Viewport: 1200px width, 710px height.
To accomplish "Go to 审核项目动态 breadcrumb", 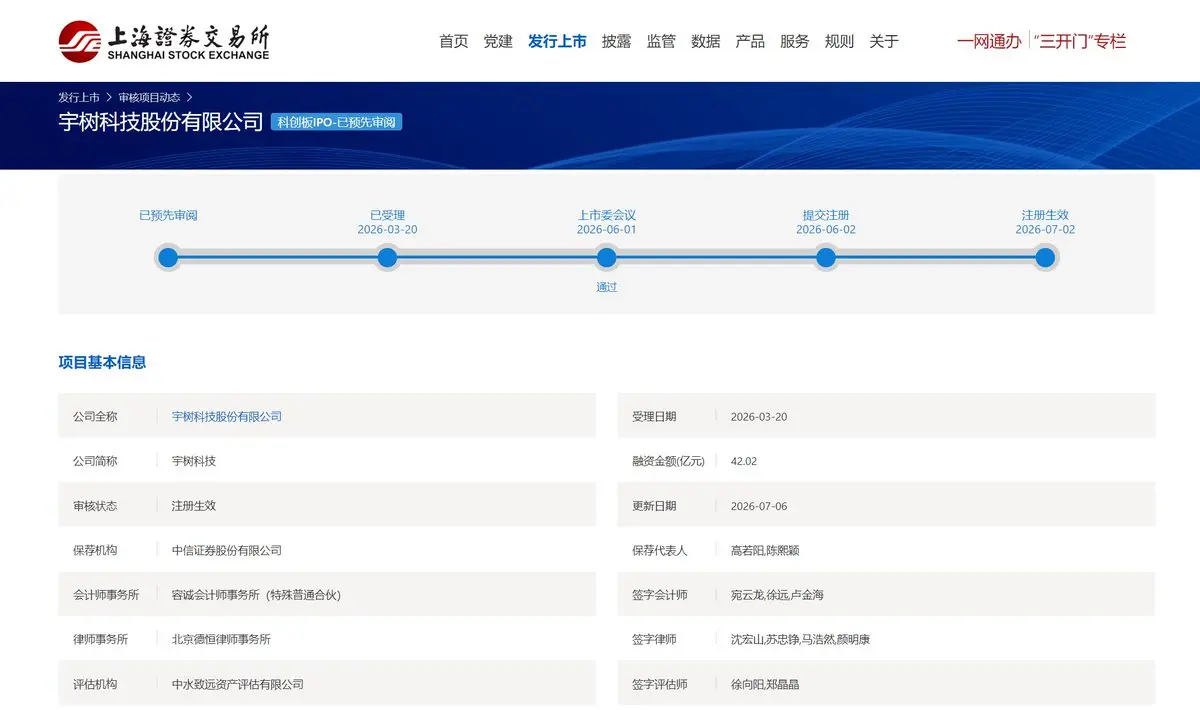I will coord(149,97).
